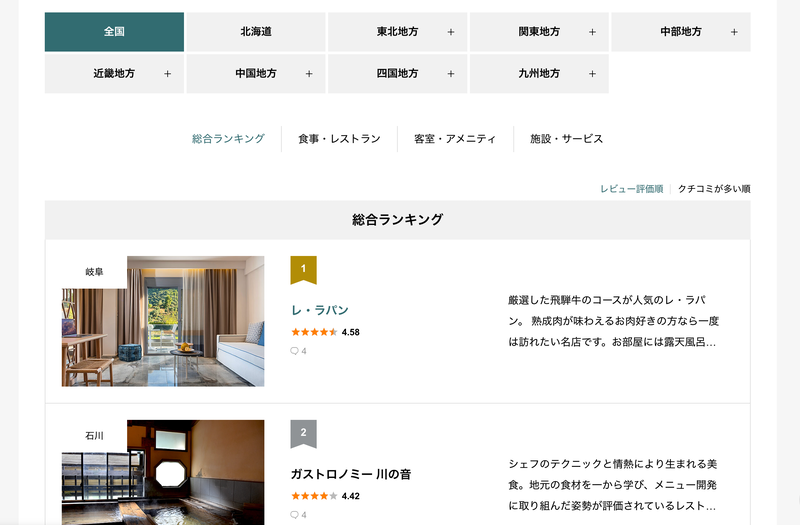Select the 北海道 region tab

click(256, 32)
